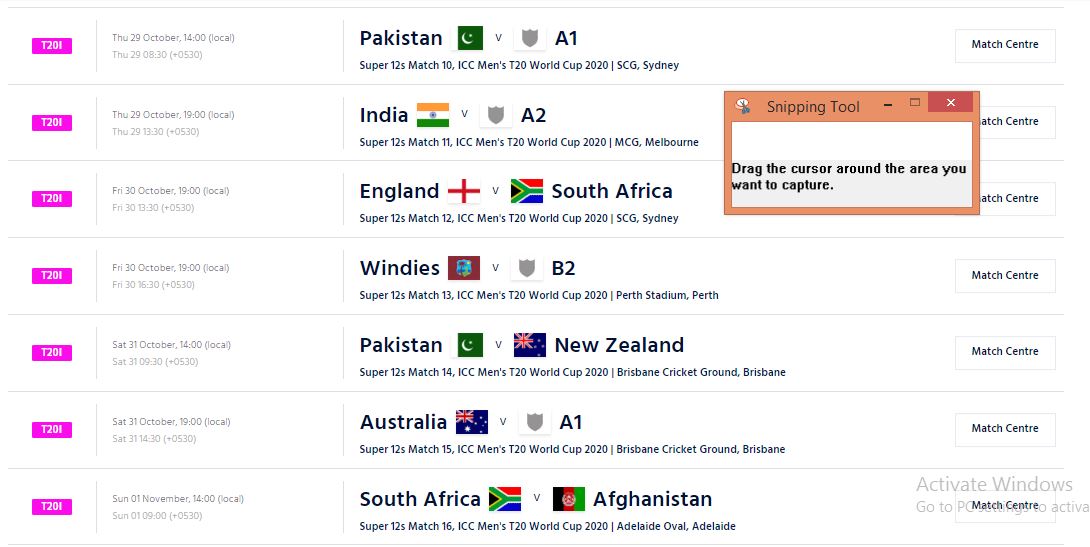The image size is (1090, 547).
Task: Click the India flag icon
Action: (x=433, y=115)
